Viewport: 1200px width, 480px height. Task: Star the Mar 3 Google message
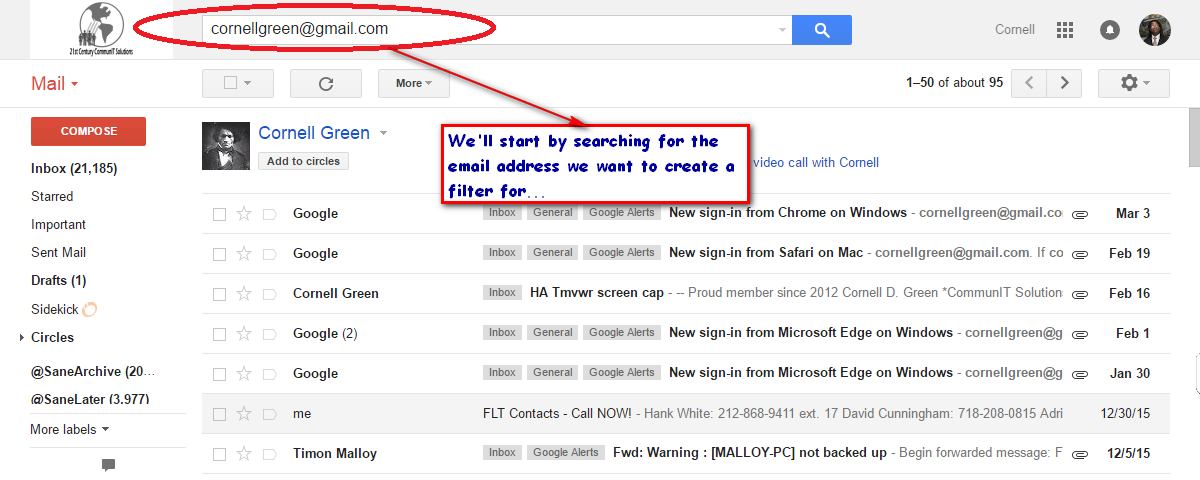[x=244, y=213]
